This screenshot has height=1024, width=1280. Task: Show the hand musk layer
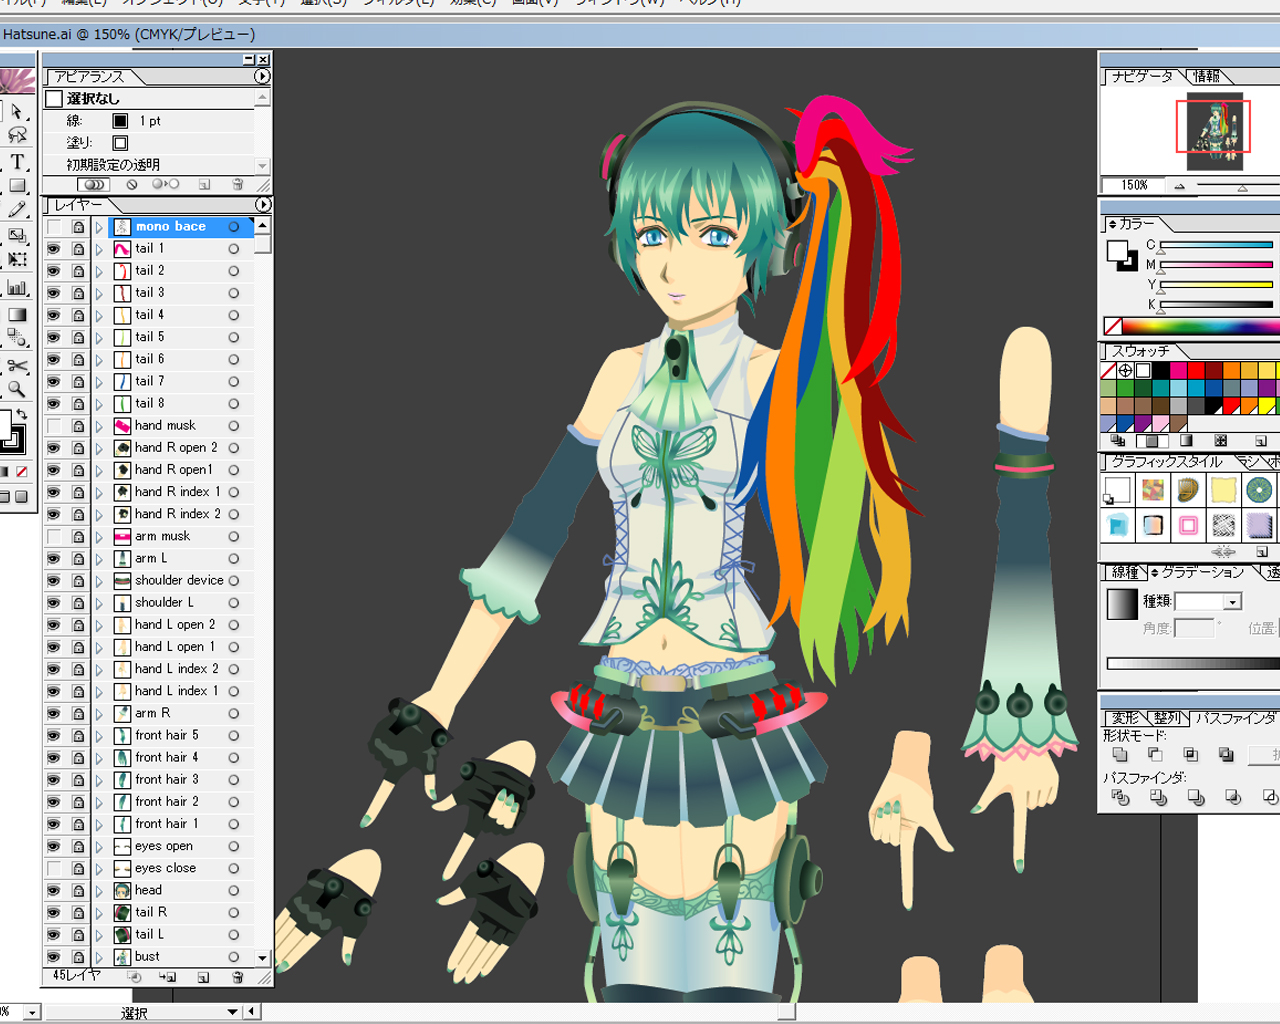point(54,426)
